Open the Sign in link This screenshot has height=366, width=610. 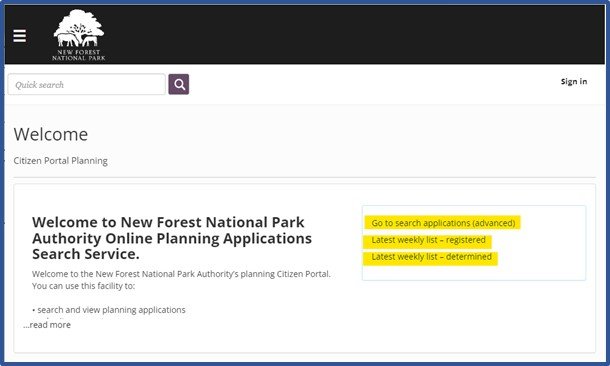(x=574, y=81)
